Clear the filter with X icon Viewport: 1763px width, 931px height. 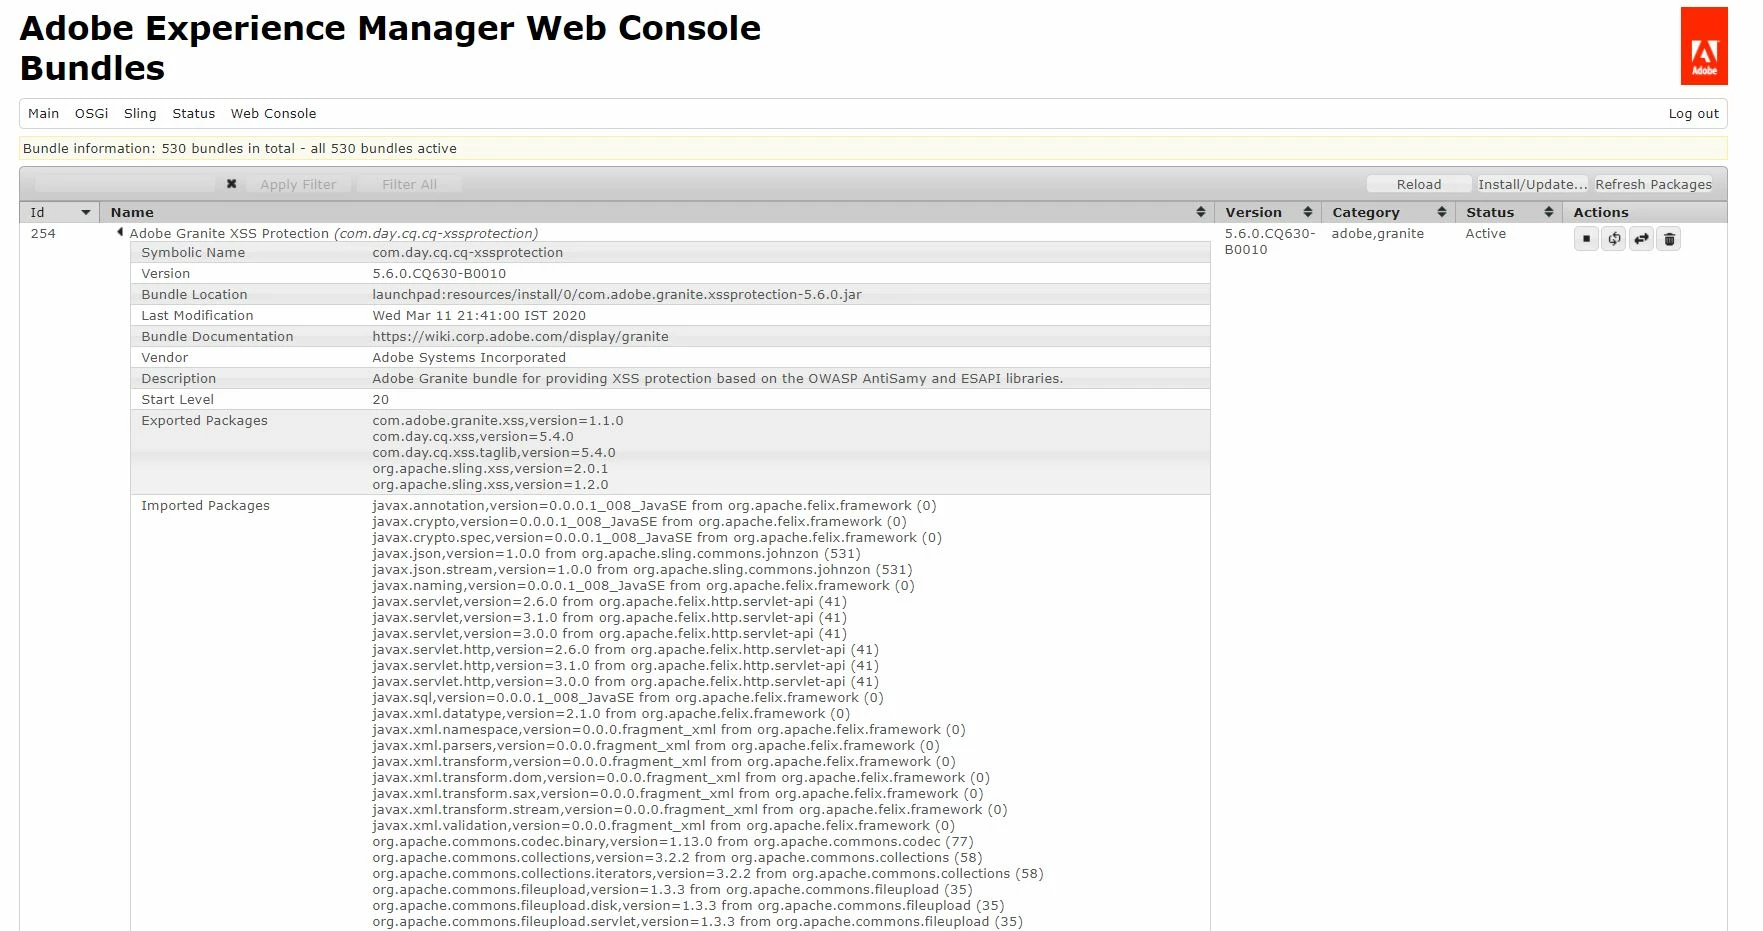pos(231,184)
